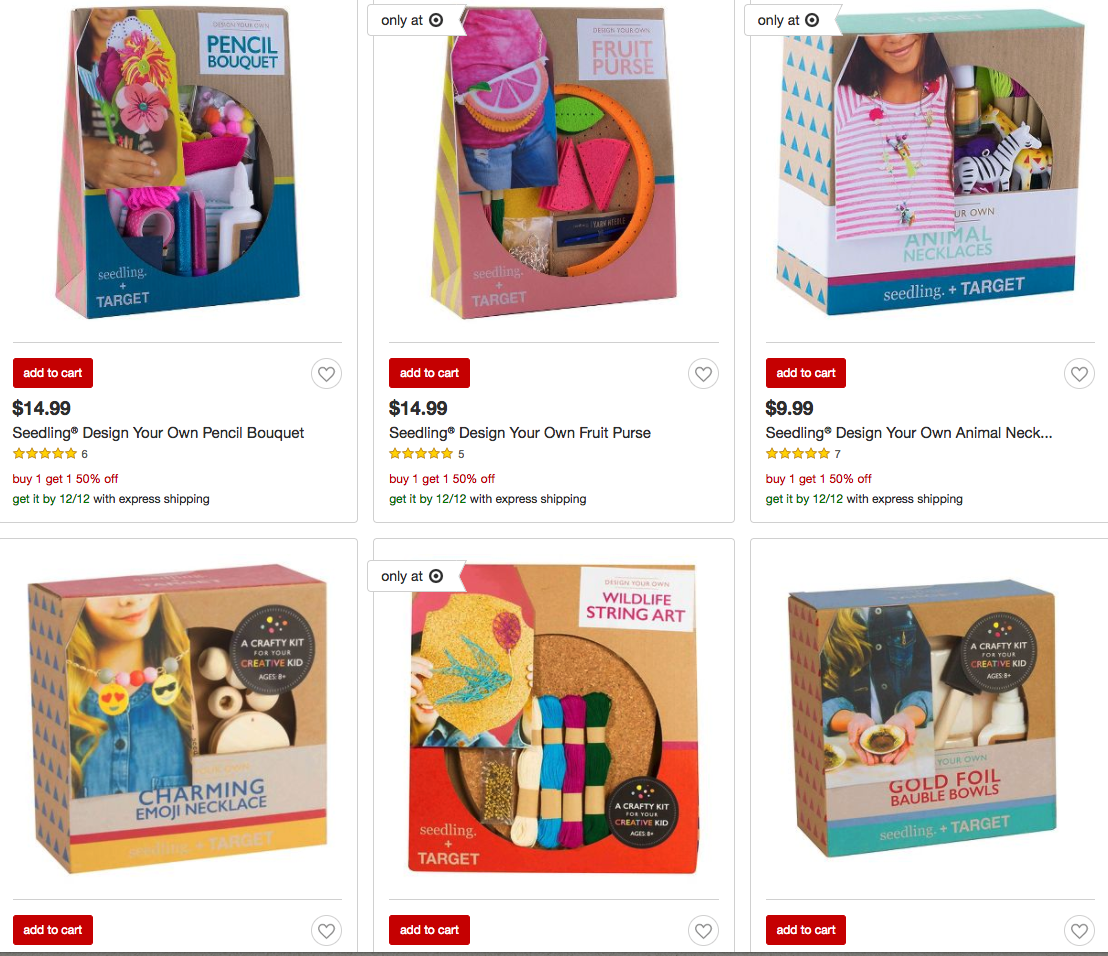Open Pencil Bouquet product image

pyautogui.click(x=178, y=163)
